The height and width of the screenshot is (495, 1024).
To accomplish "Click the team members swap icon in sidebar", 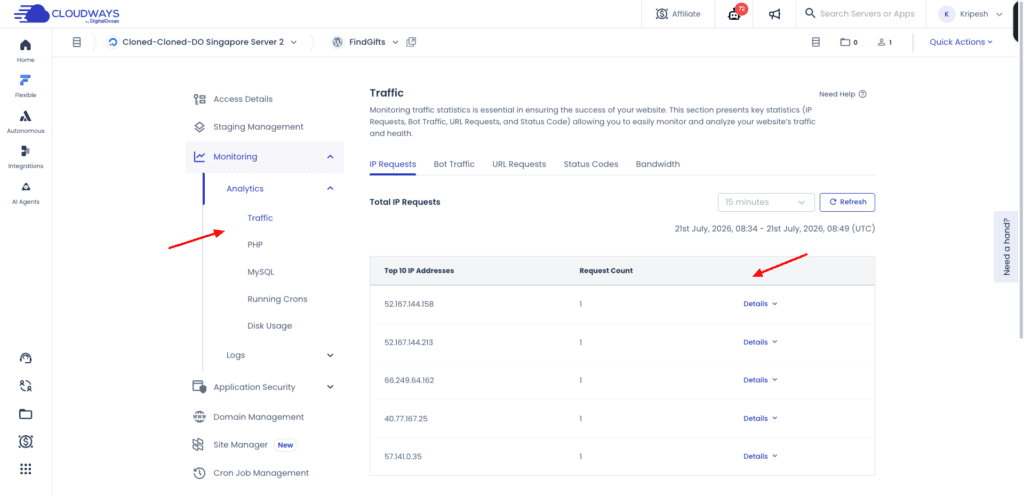I will pyautogui.click(x=25, y=386).
